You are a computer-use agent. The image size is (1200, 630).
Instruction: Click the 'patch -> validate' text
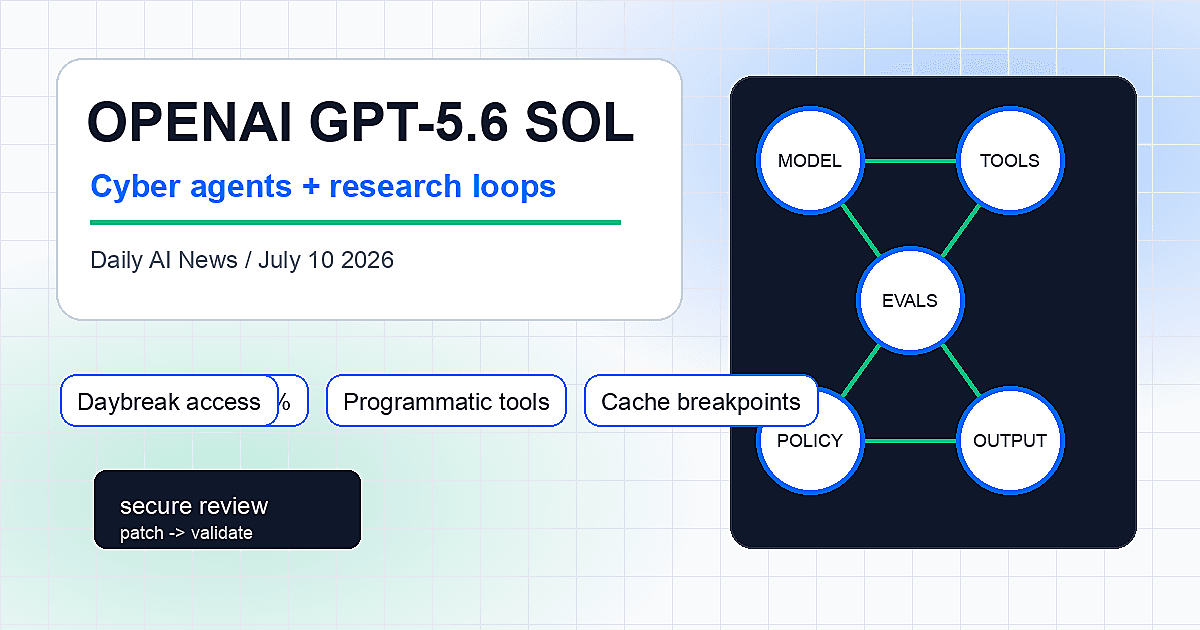coord(186,533)
